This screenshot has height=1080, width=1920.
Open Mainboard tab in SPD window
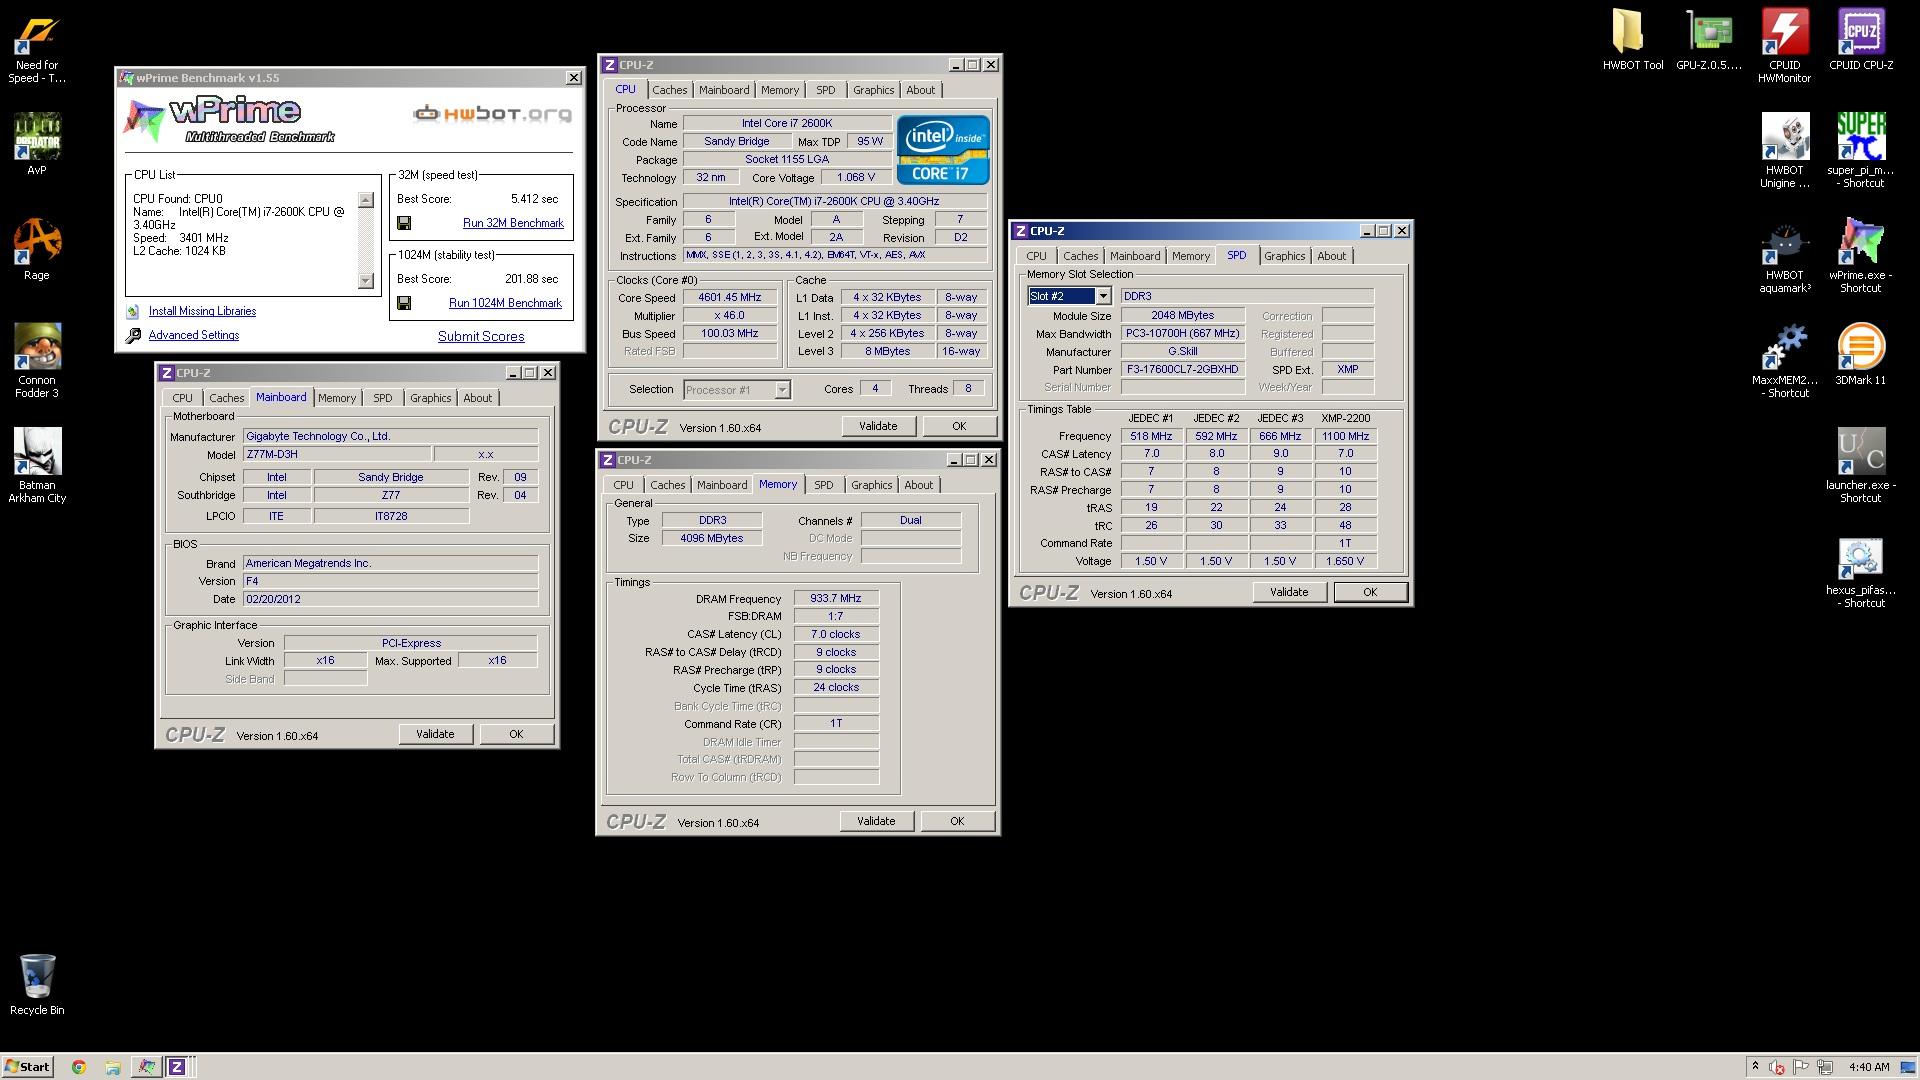[1135, 256]
